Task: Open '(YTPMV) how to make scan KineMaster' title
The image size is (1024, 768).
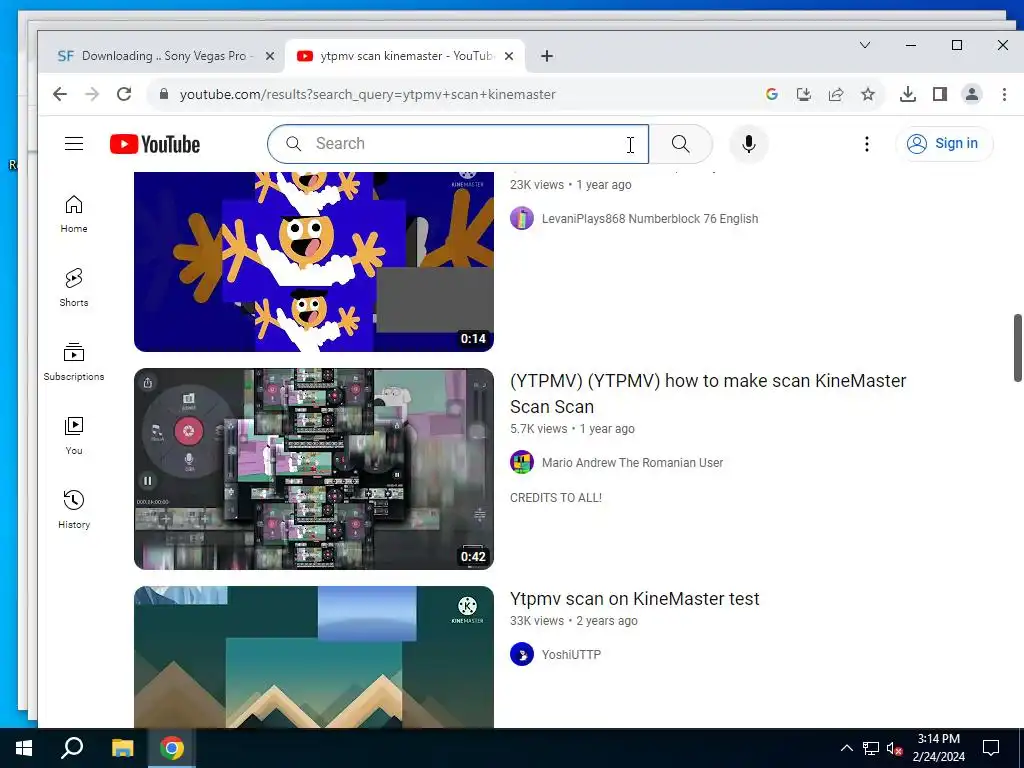Action: 708,394
